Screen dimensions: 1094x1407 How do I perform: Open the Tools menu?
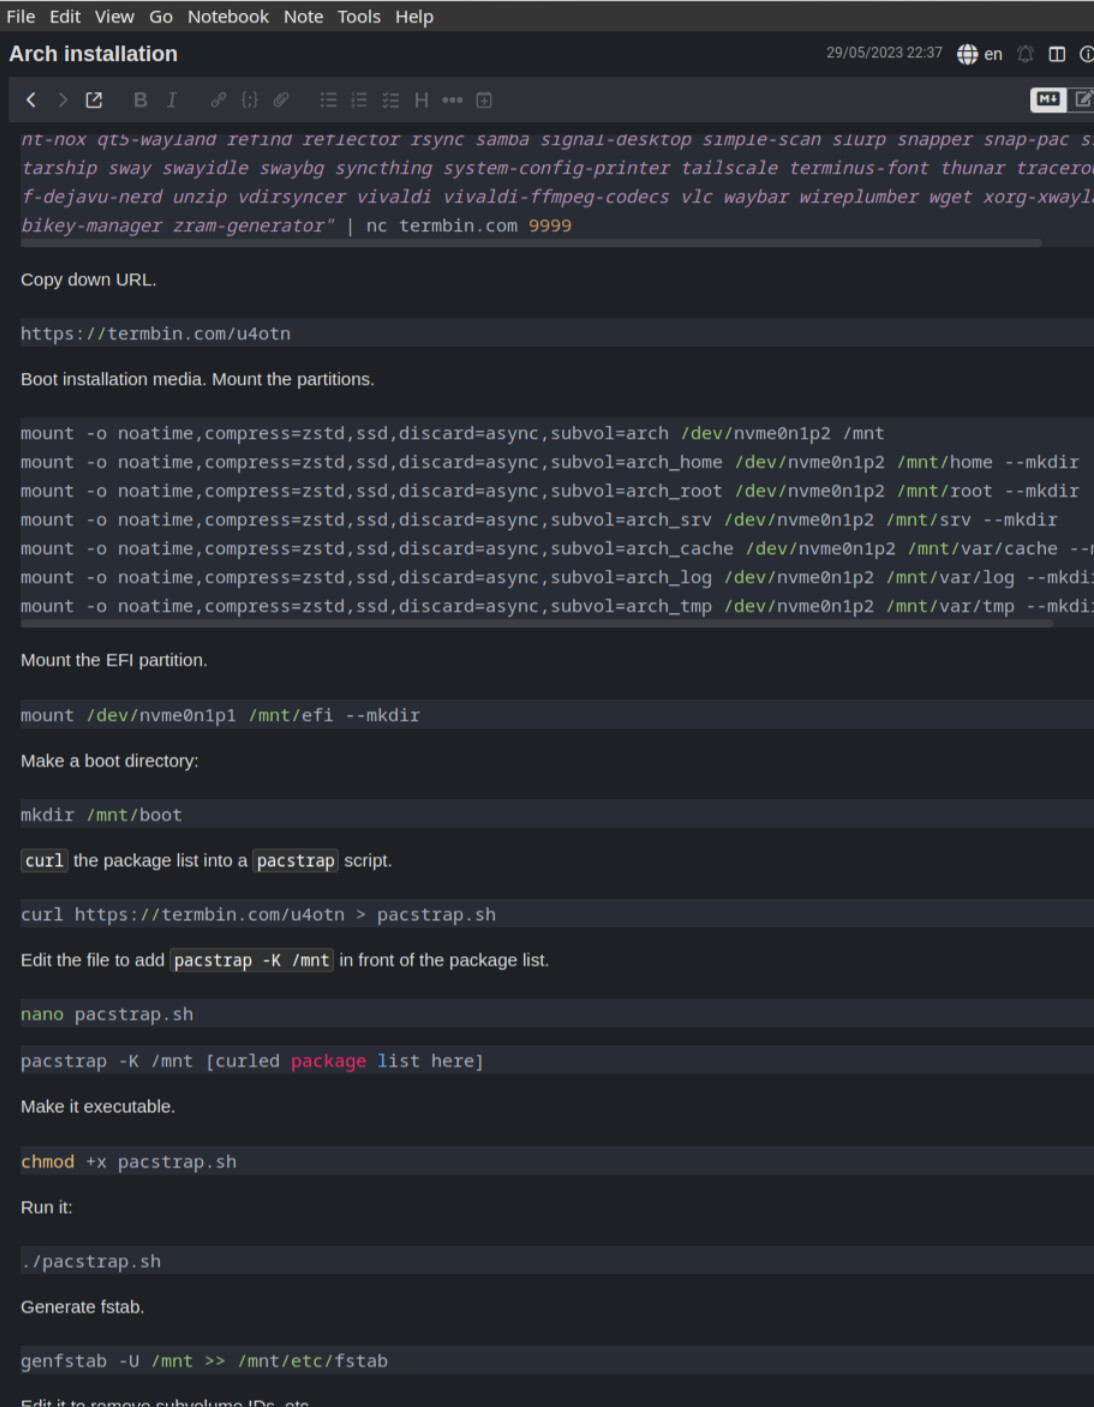(359, 17)
